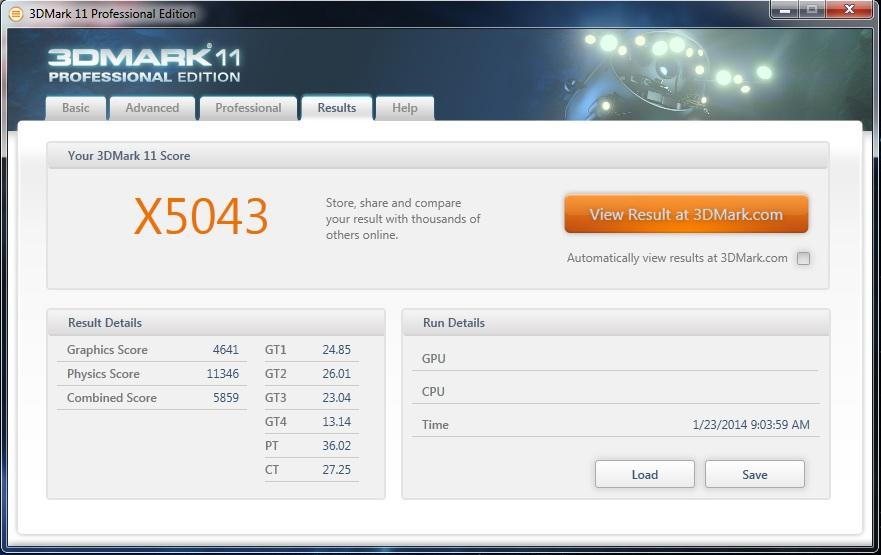
Task: Click the Physics Score label
Action: (x=103, y=374)
